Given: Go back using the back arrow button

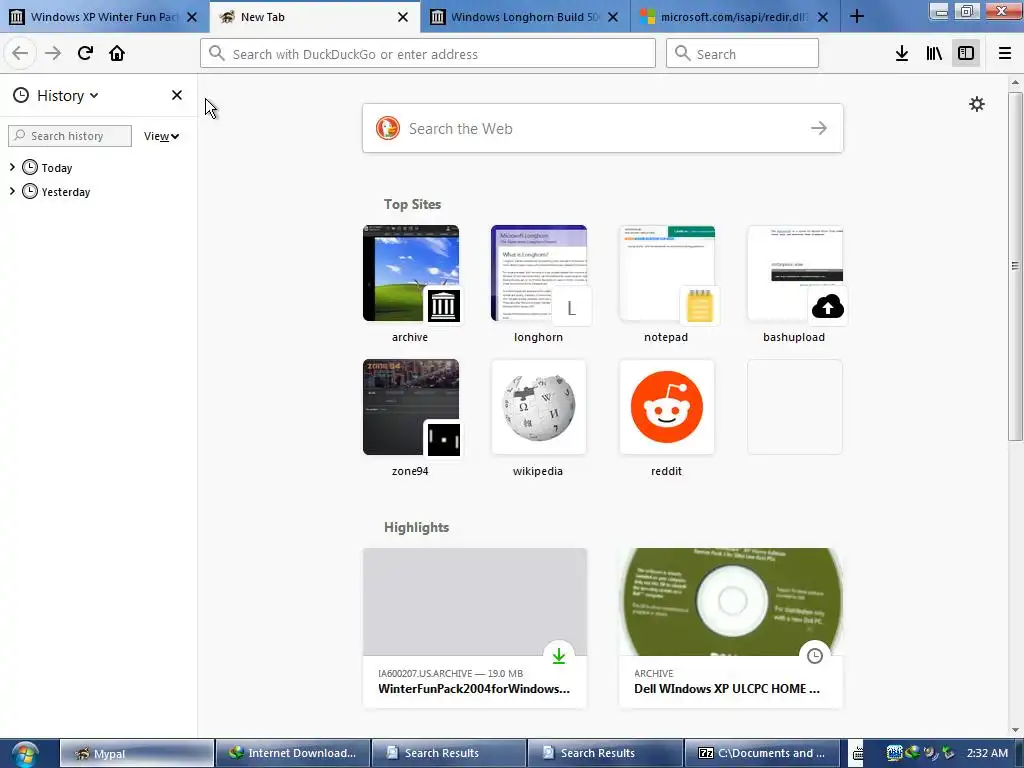Looking at the screenshot, I should (20, 53).
